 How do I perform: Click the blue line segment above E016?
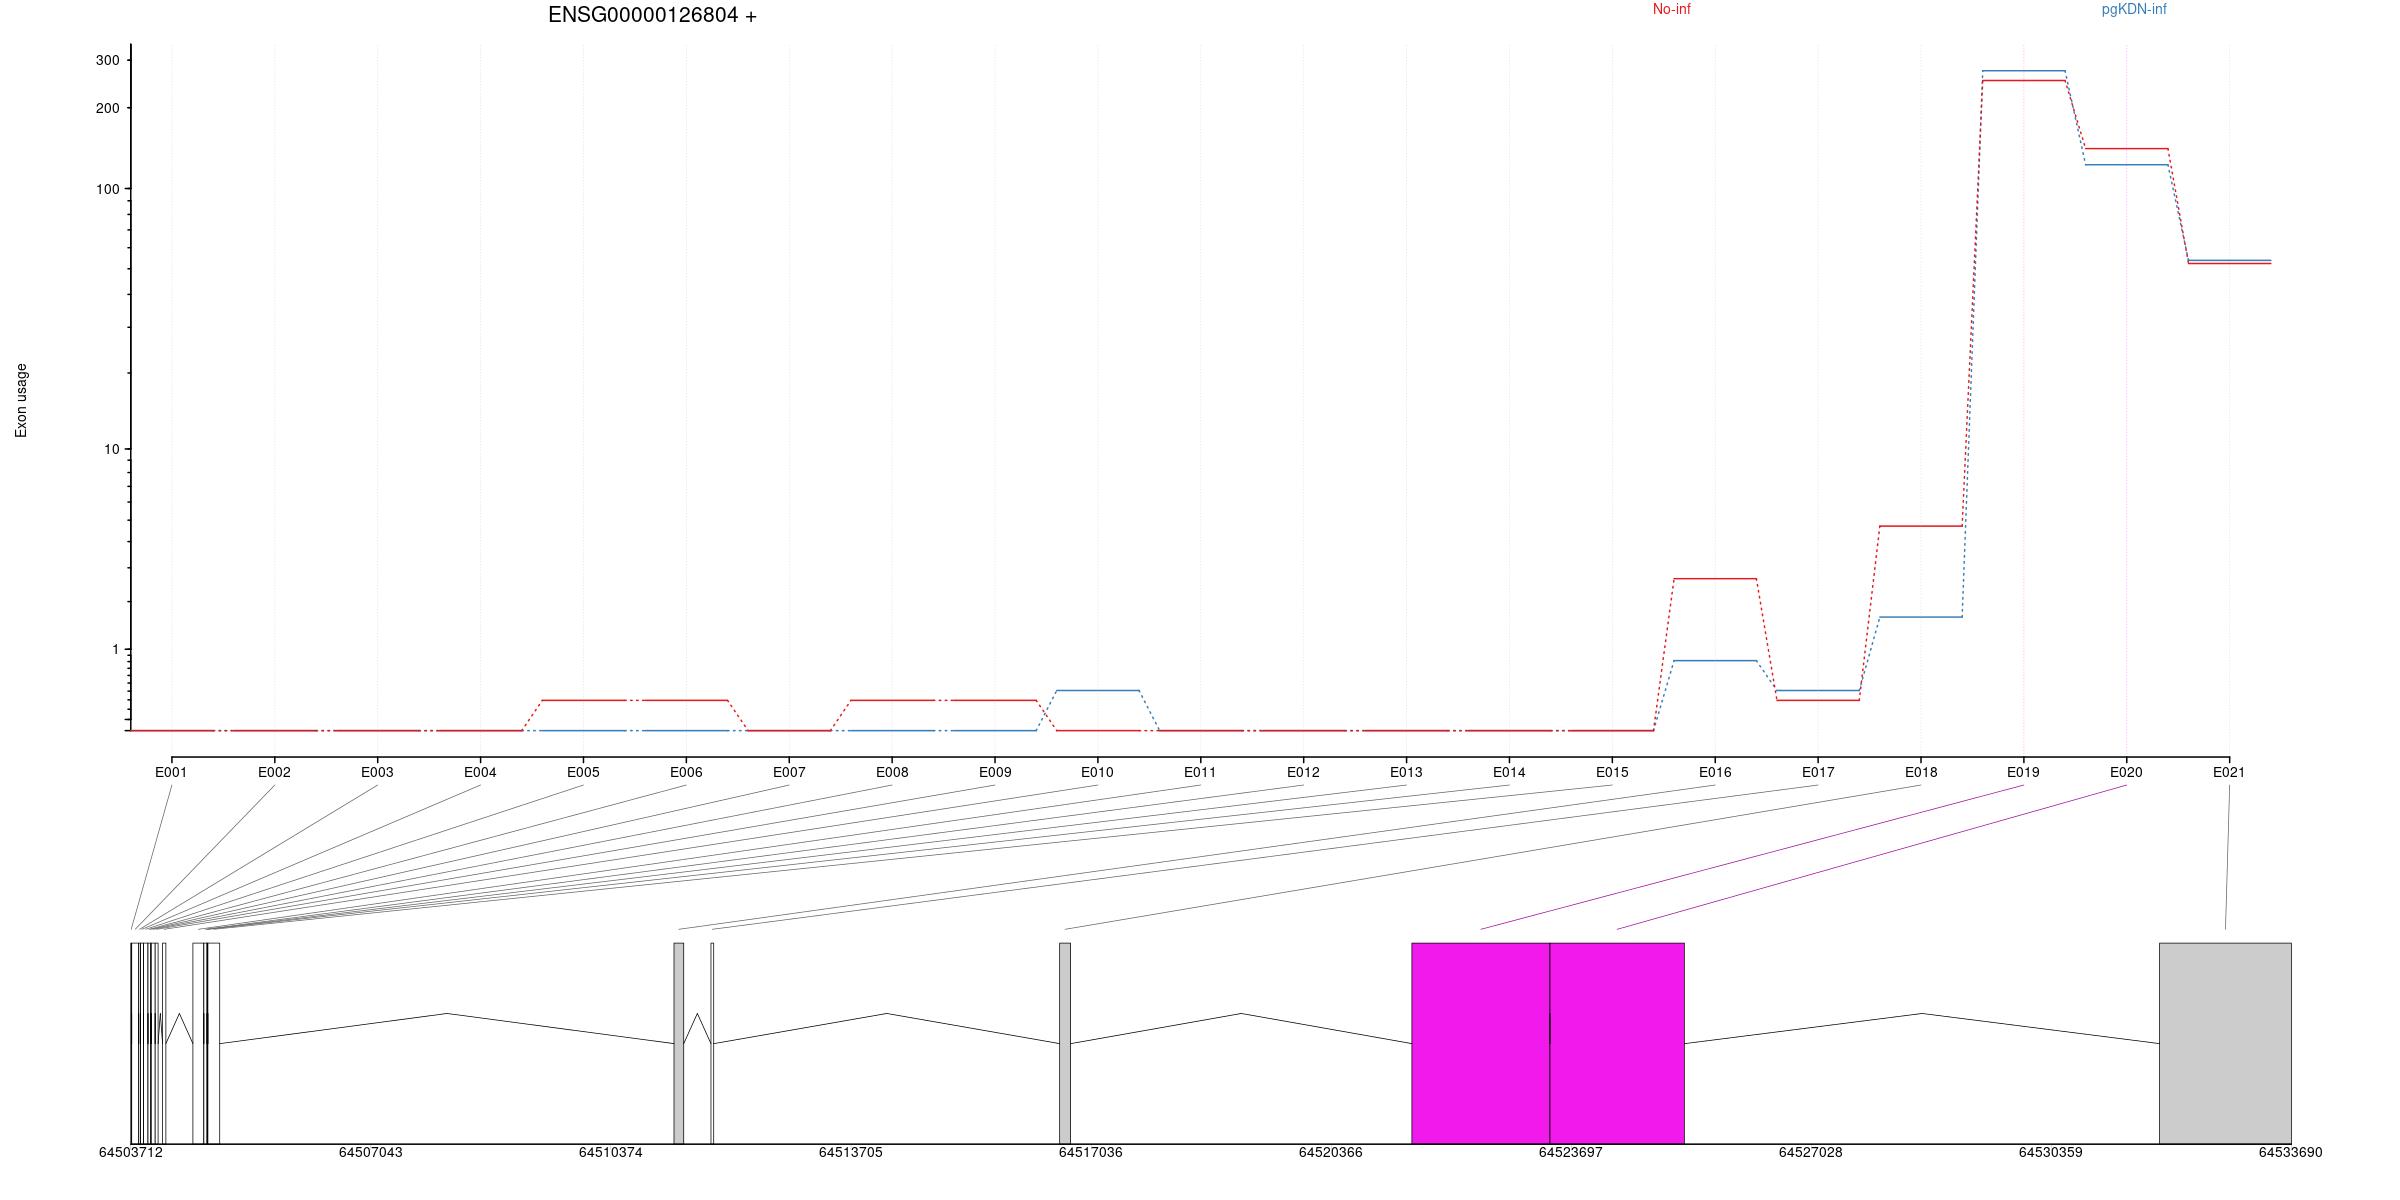pyautogui.click(x=1715, y=660)
